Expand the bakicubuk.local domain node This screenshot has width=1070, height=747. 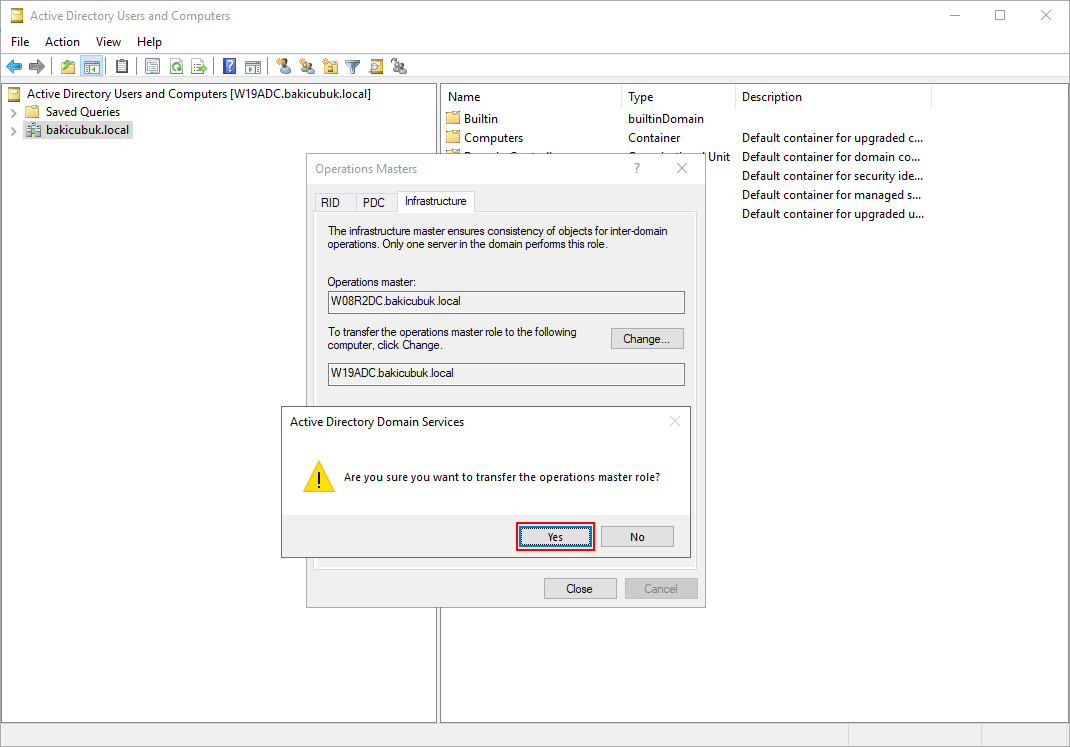(14, 130)
